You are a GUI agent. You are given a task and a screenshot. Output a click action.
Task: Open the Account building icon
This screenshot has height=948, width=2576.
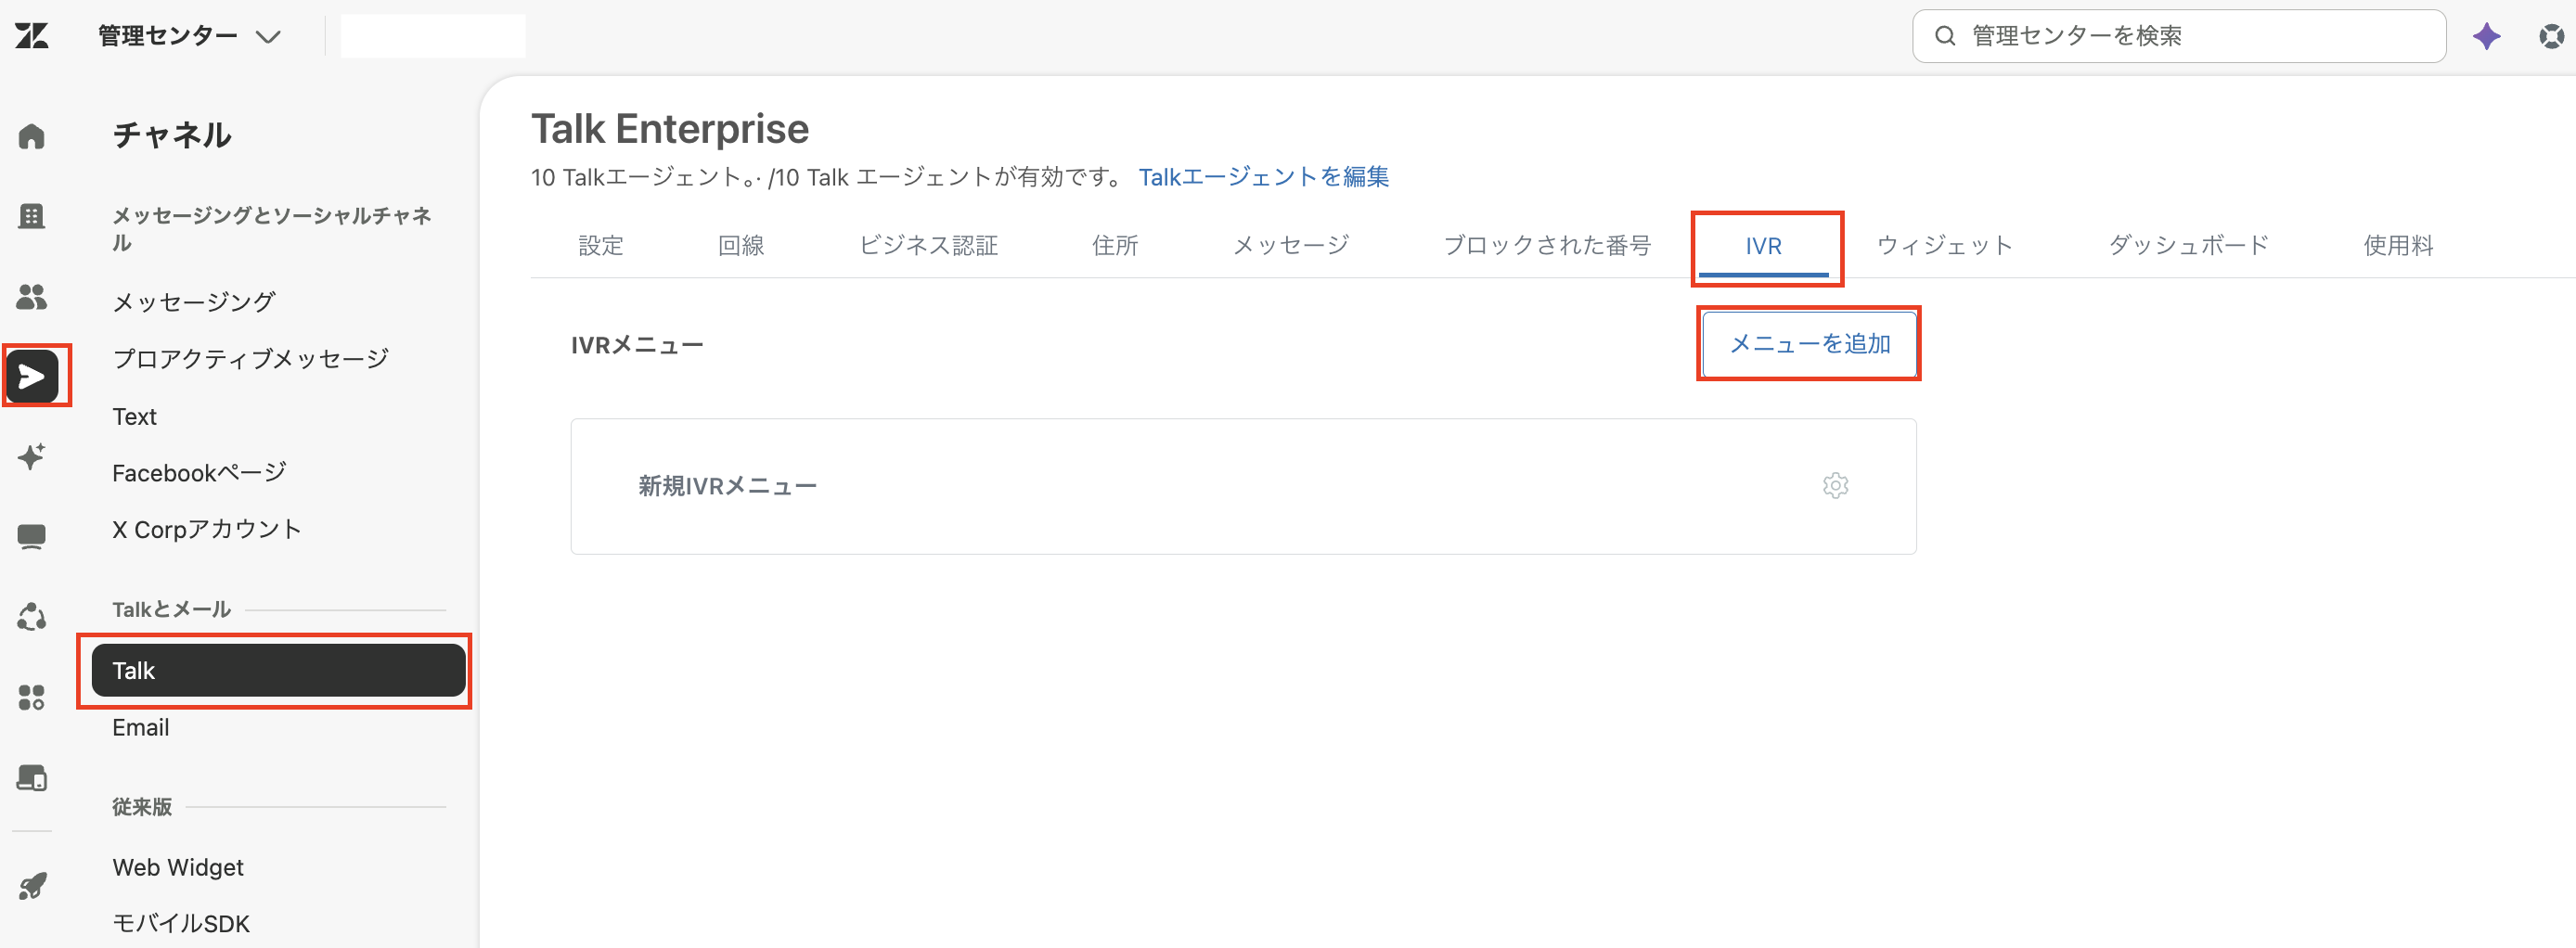(x=32, y=216)
